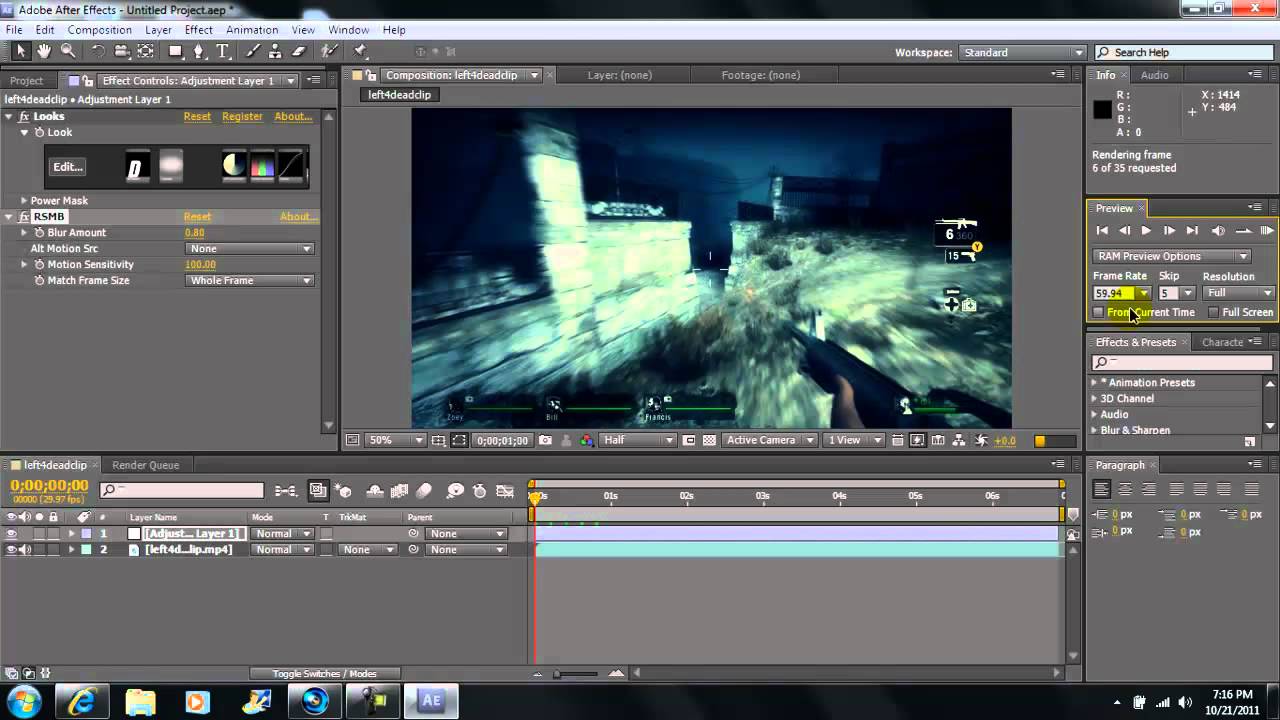Select the Zoom magnifier tool
Screen dimensions: 1280x720
pos(68,51)
